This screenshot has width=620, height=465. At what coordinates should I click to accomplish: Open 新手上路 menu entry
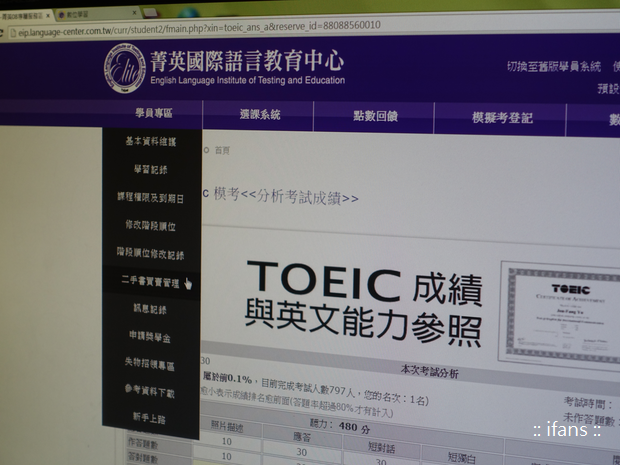pyautogui.click(x=149, y=418)
